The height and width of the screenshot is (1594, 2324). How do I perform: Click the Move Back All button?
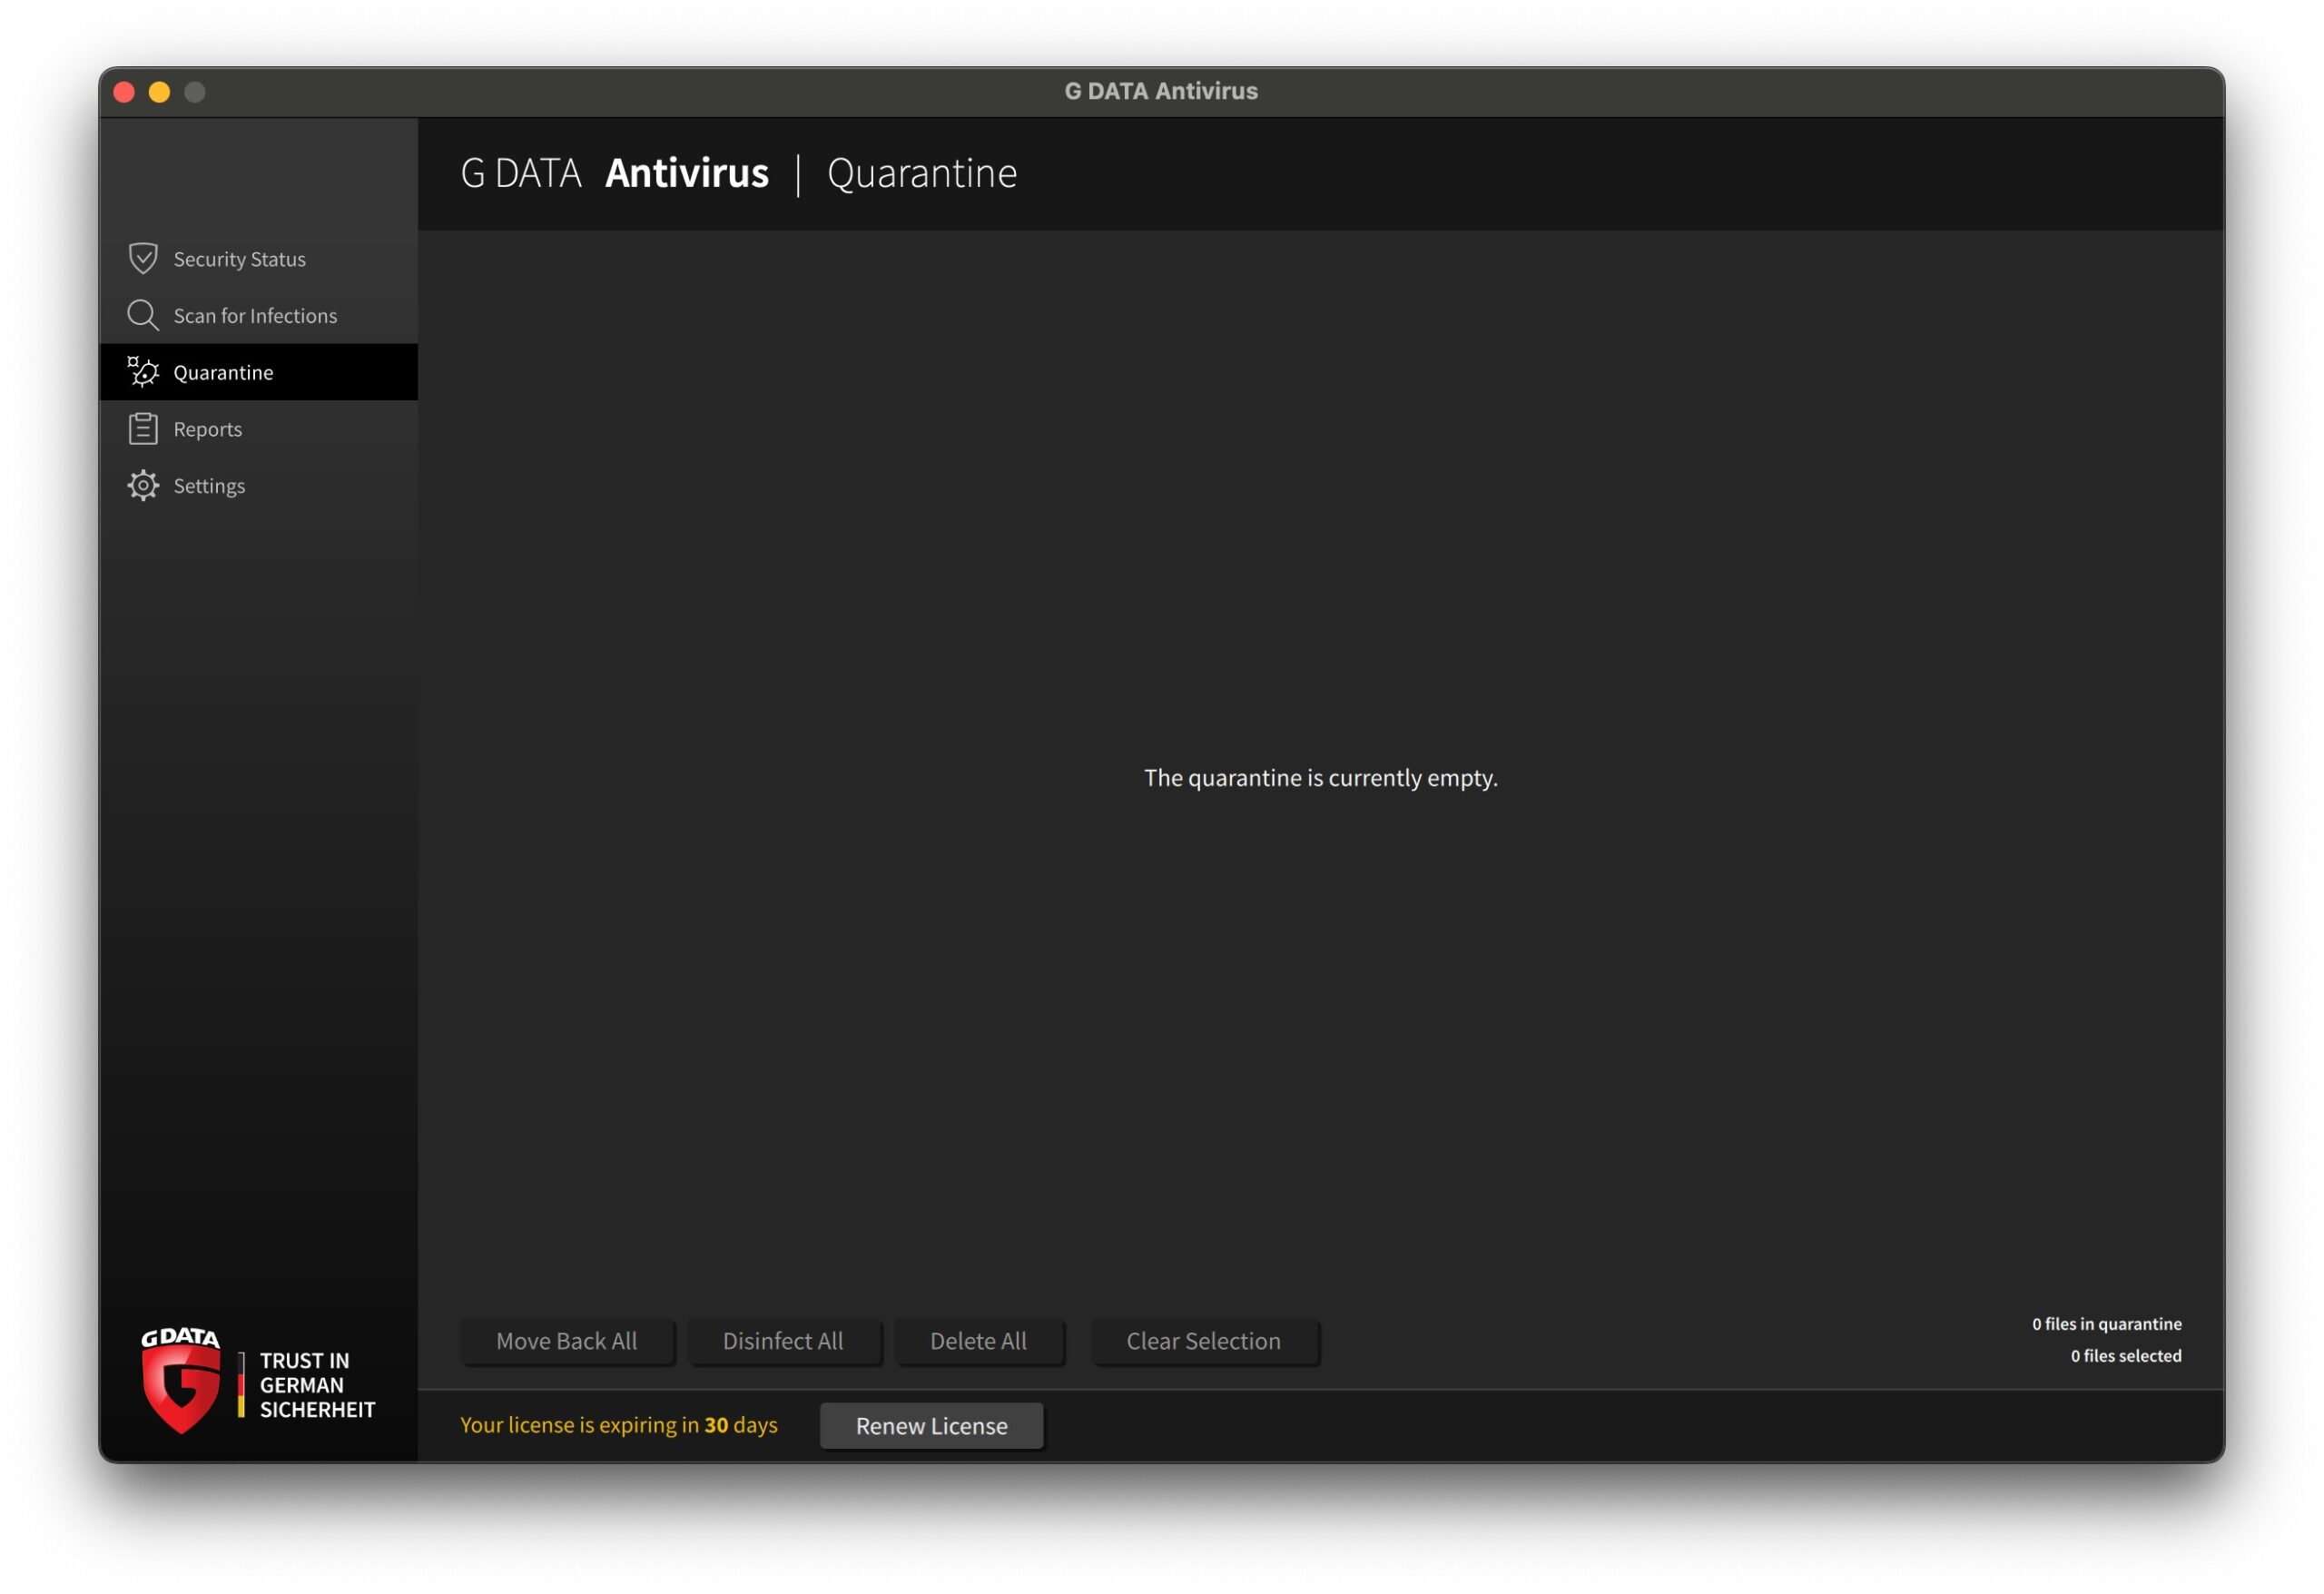coord(567,1342)
